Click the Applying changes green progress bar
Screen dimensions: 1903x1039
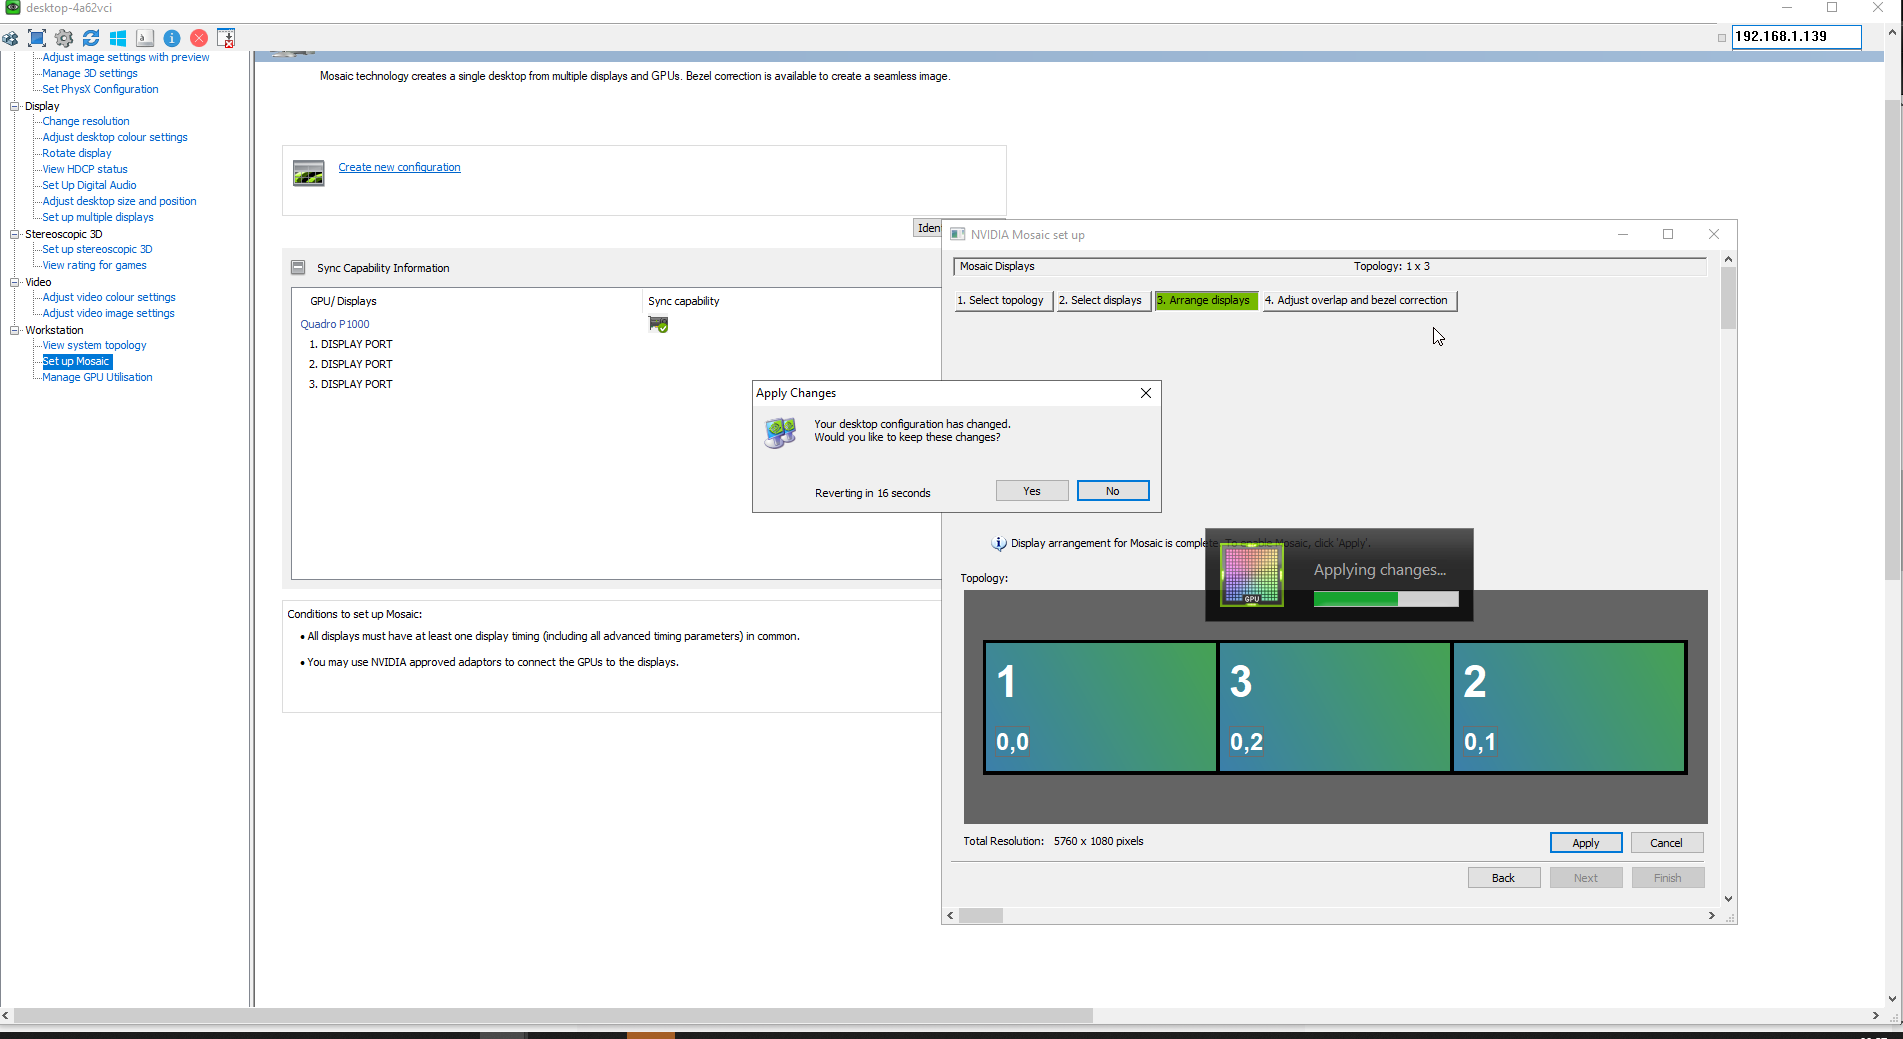(x=1386, y=599)
